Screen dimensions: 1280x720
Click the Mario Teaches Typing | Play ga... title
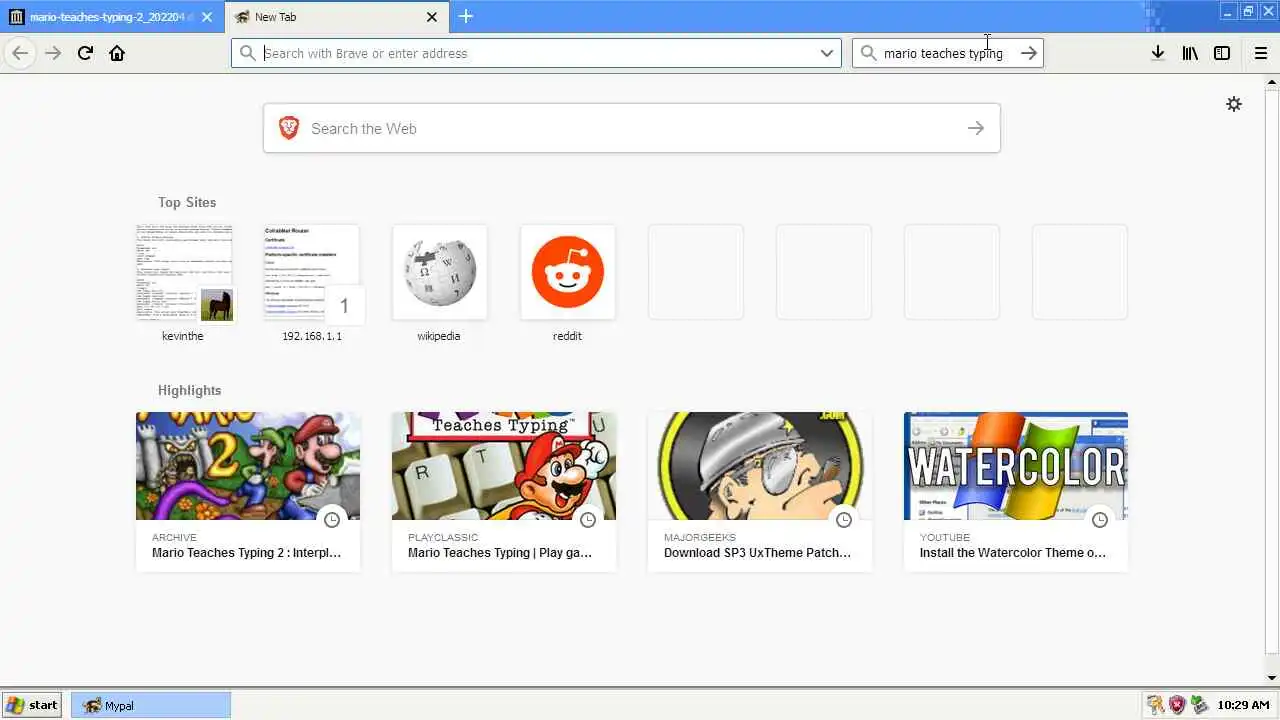tap(500, 552)
